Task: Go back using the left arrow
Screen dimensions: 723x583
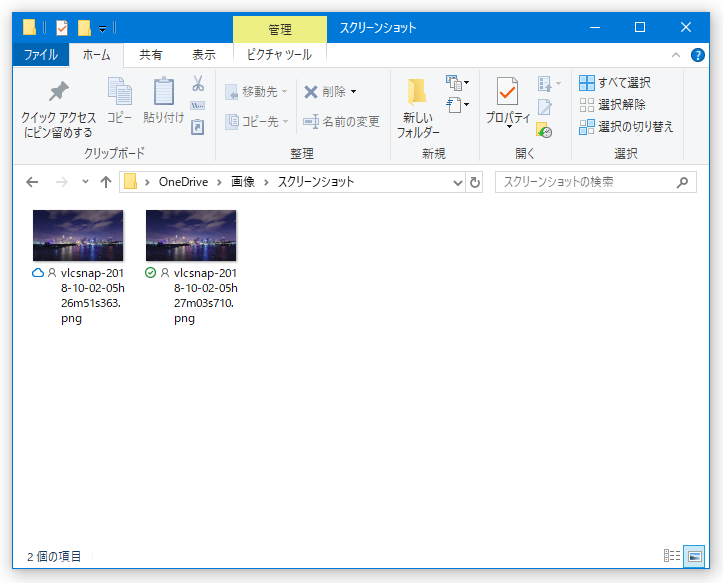Action: coord(32,182)
